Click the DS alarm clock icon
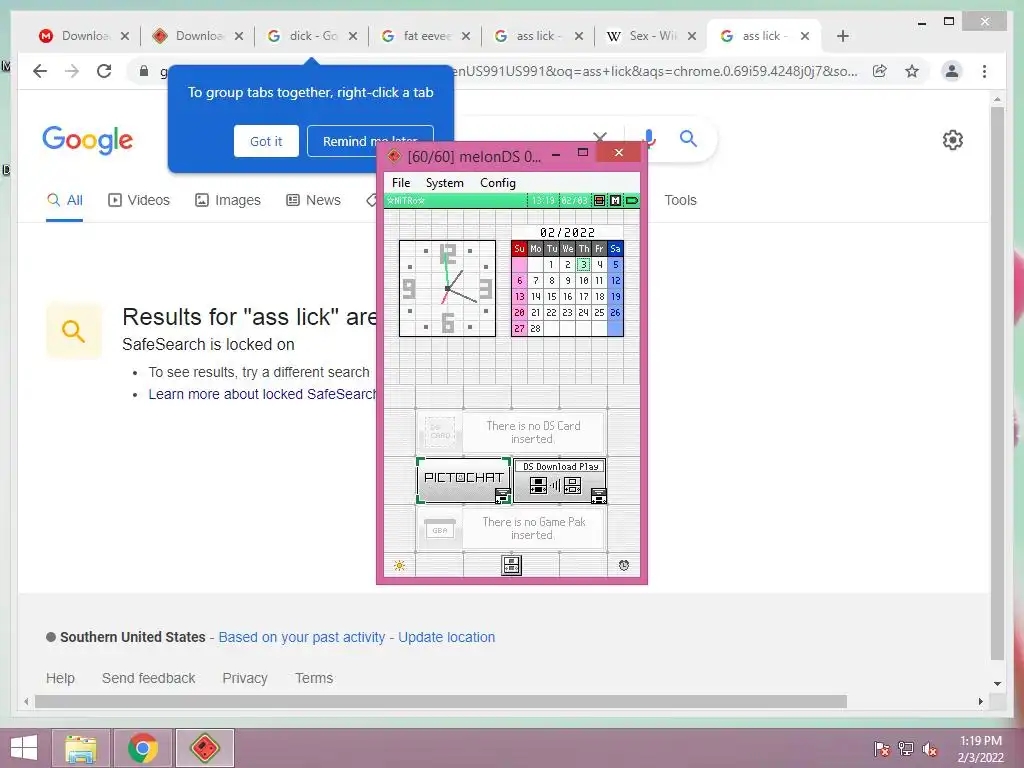This screenshot has width=1024, height=768. point(624,566)
